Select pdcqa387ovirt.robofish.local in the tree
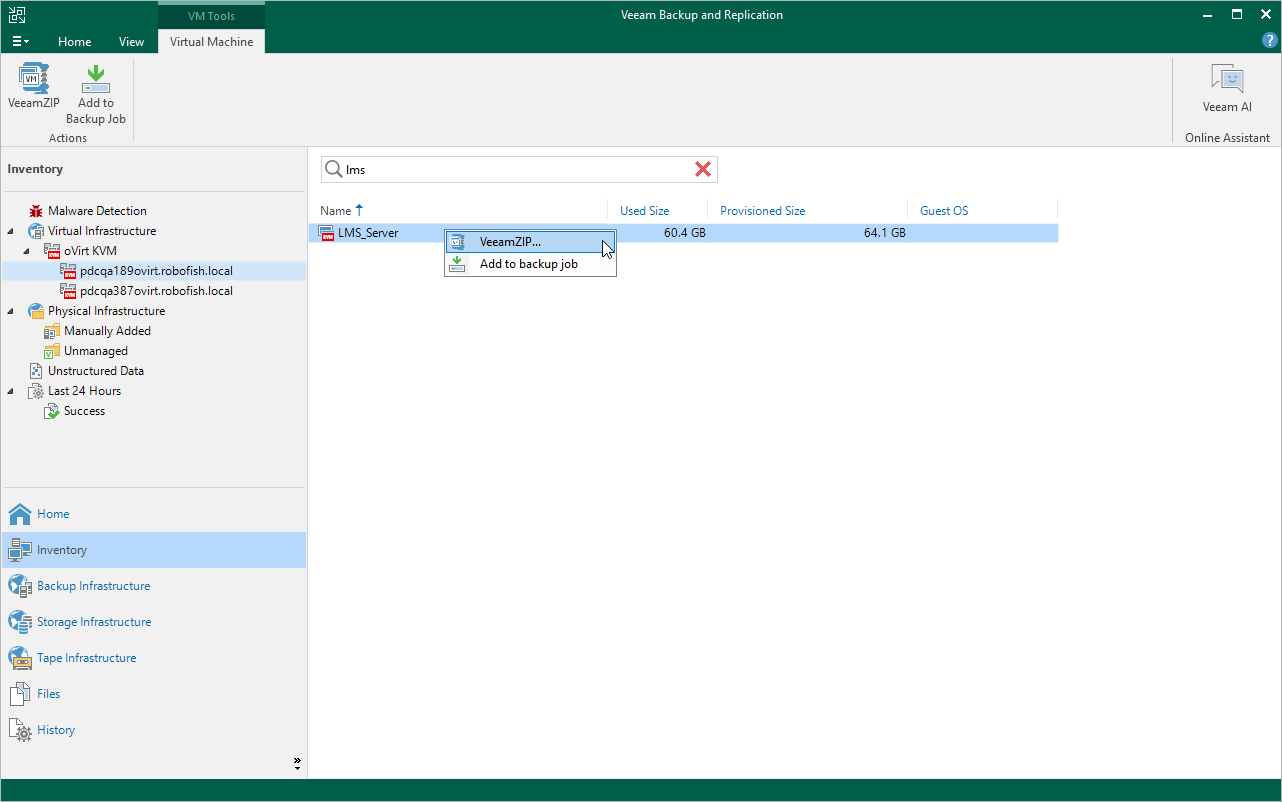 coord(156,291)
